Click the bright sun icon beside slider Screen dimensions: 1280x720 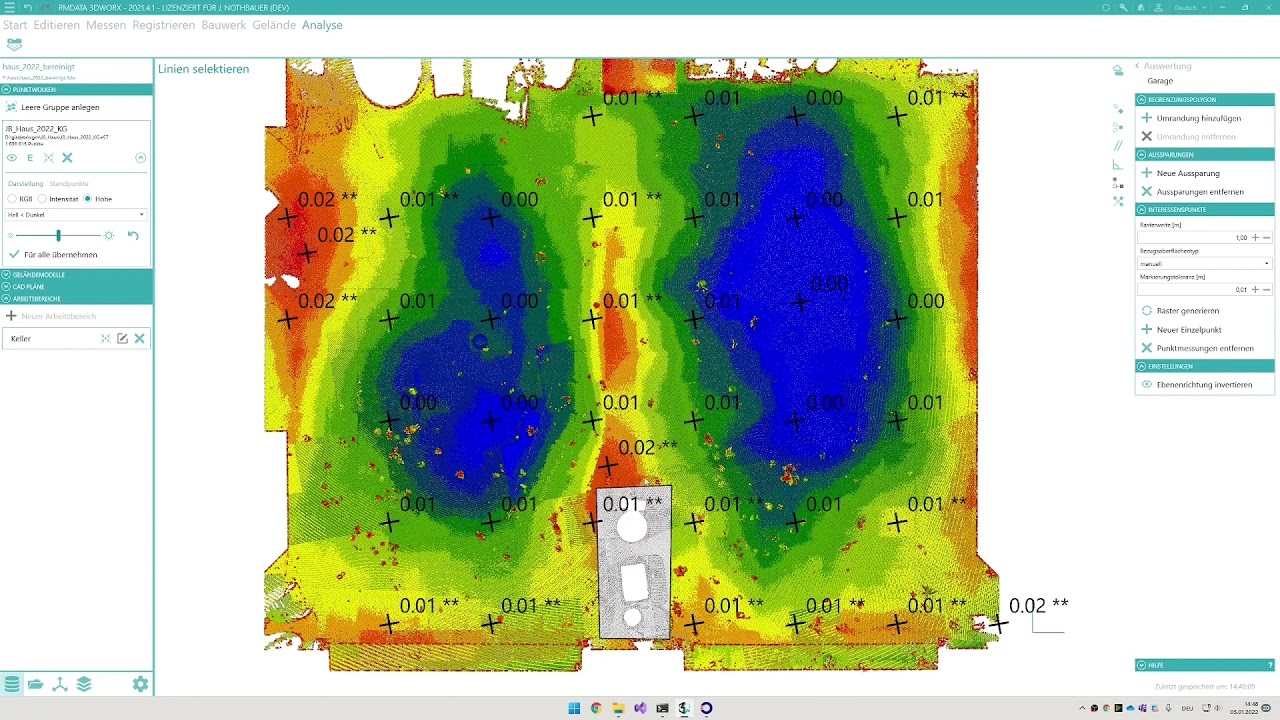109,236
